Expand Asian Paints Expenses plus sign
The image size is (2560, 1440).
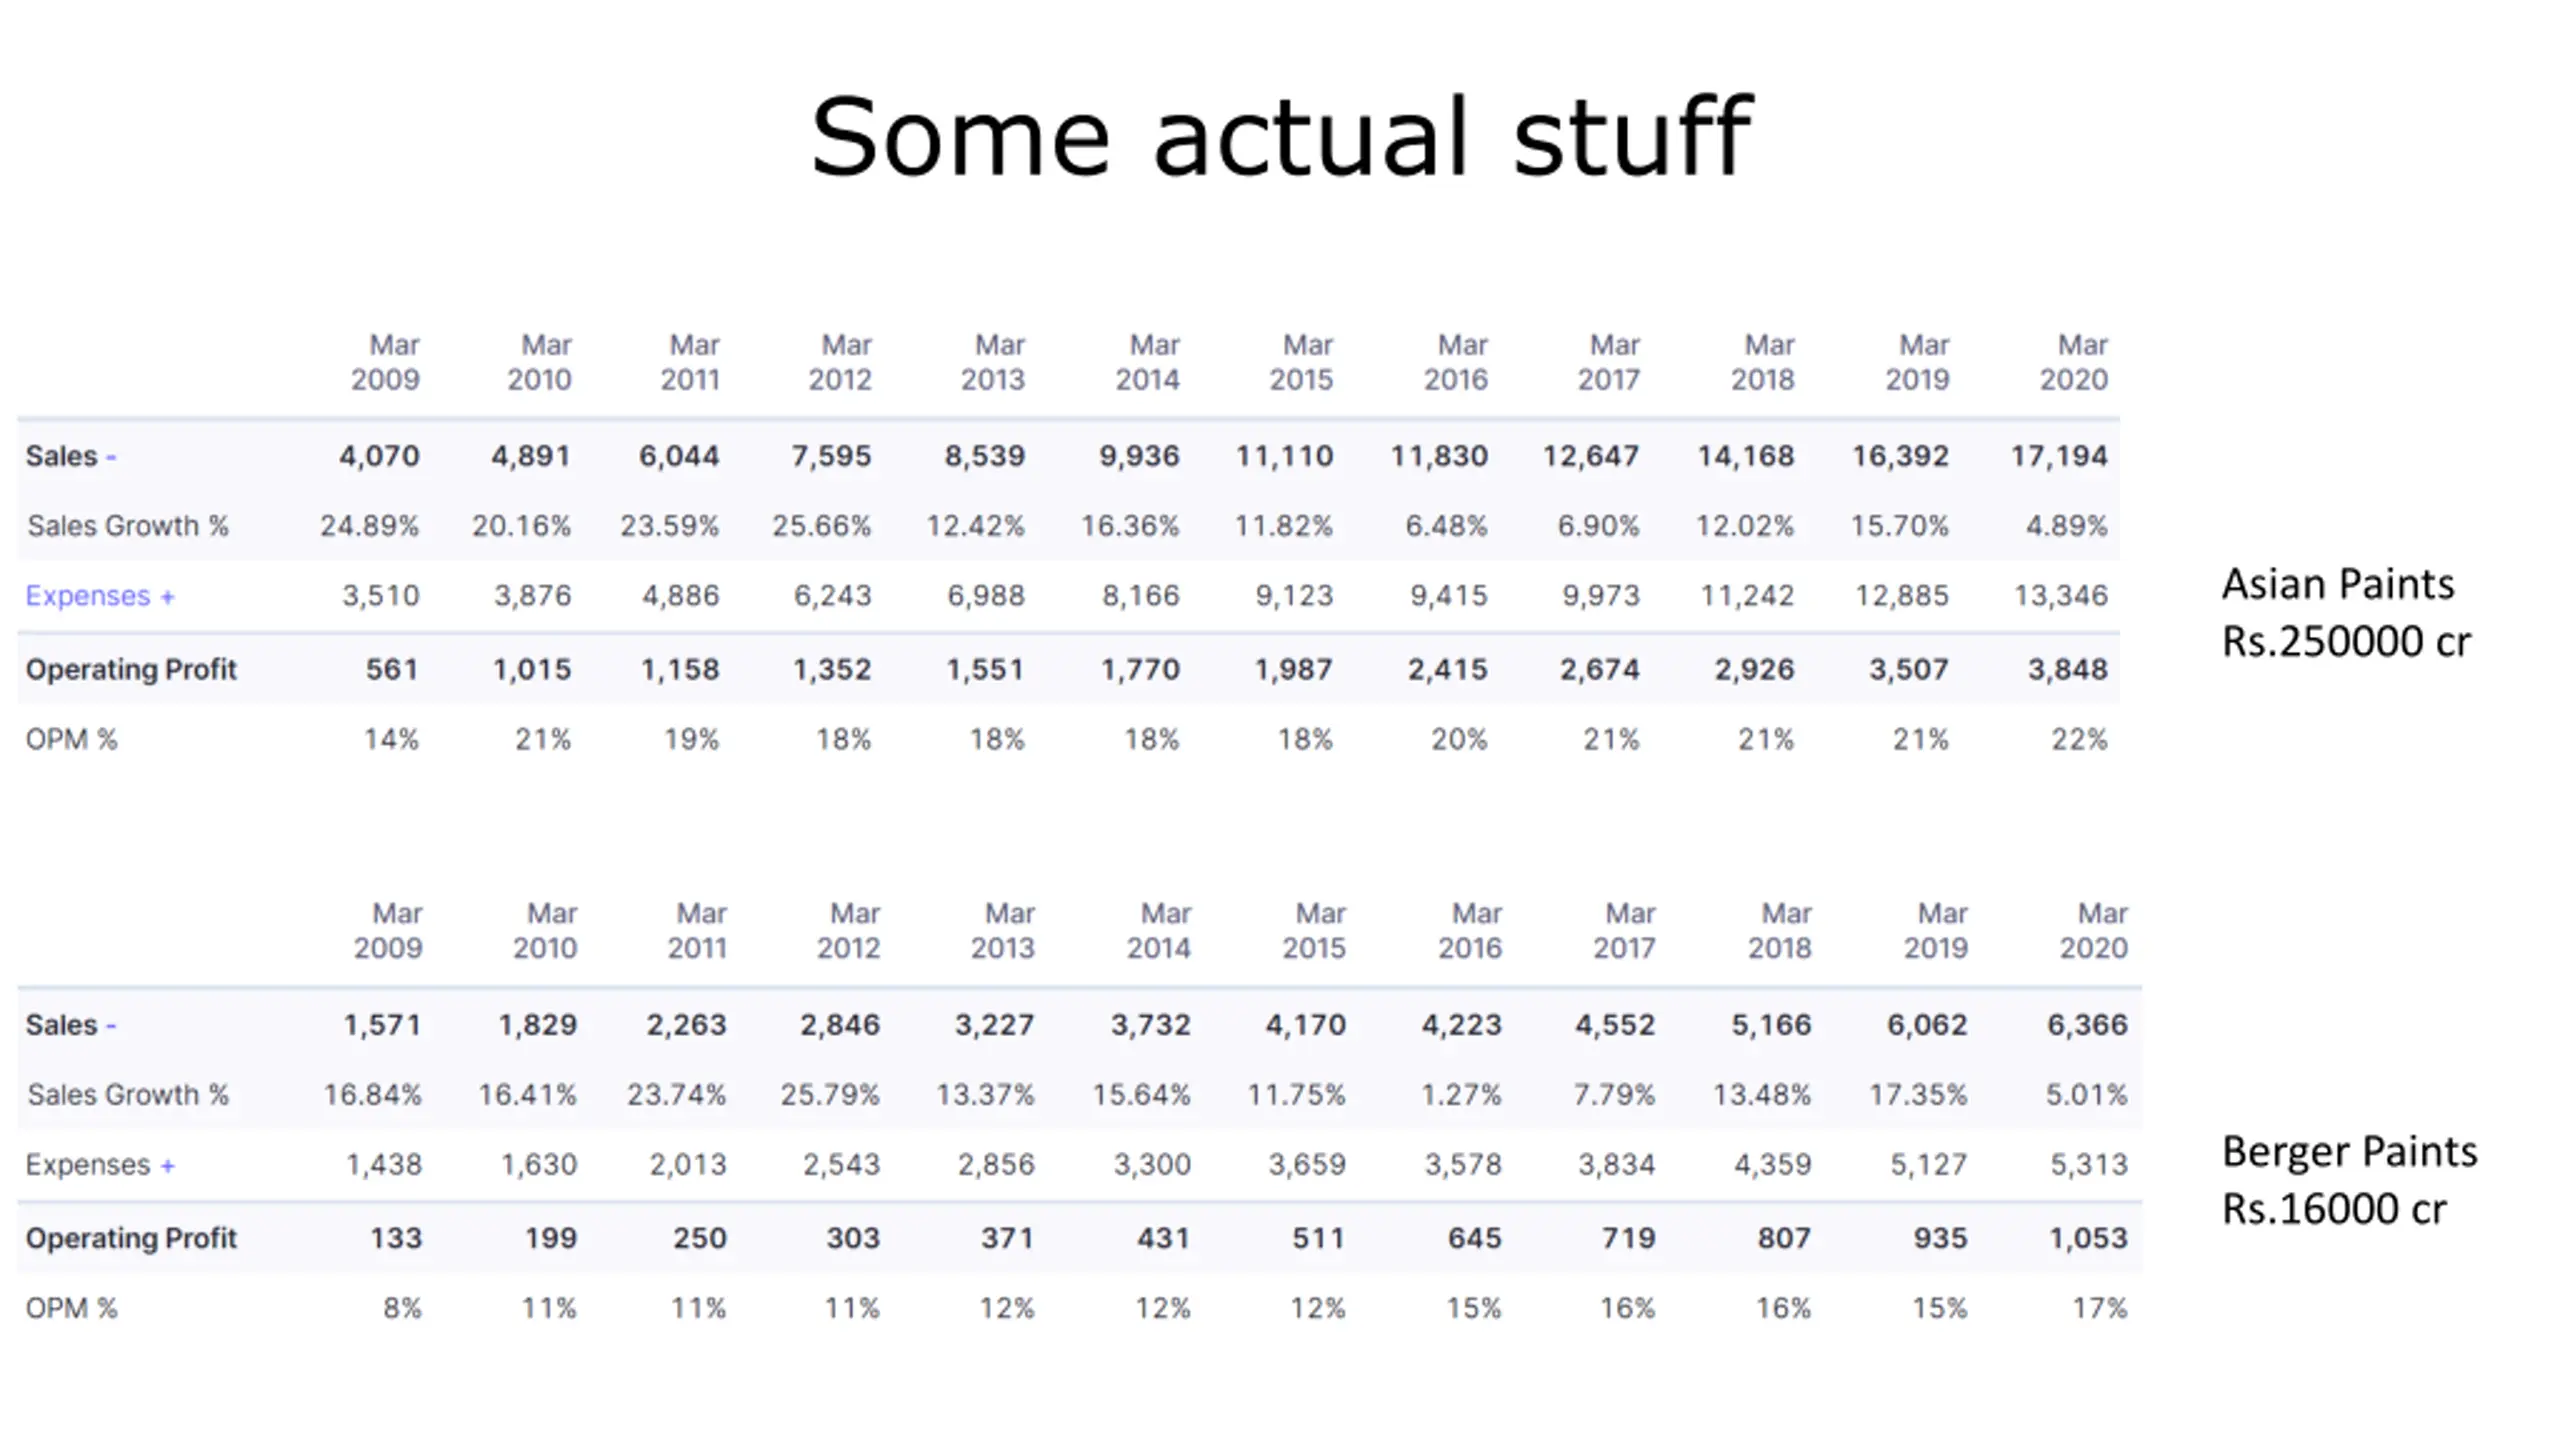[167, 597]
